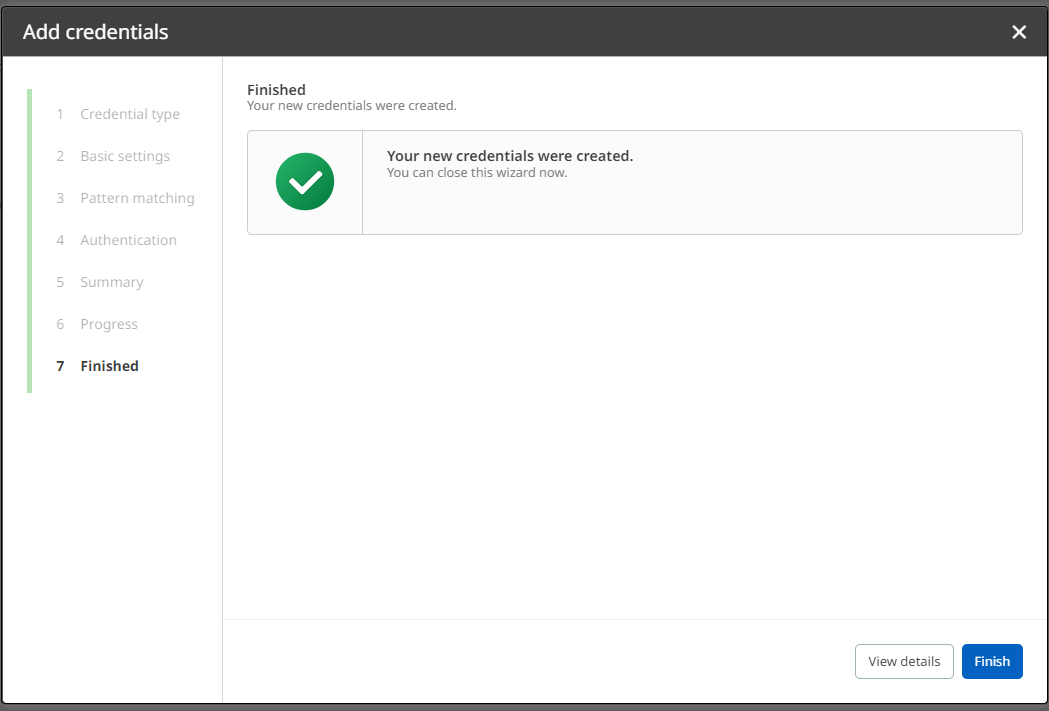Click the Finished heading above the message

coord(276,90)
